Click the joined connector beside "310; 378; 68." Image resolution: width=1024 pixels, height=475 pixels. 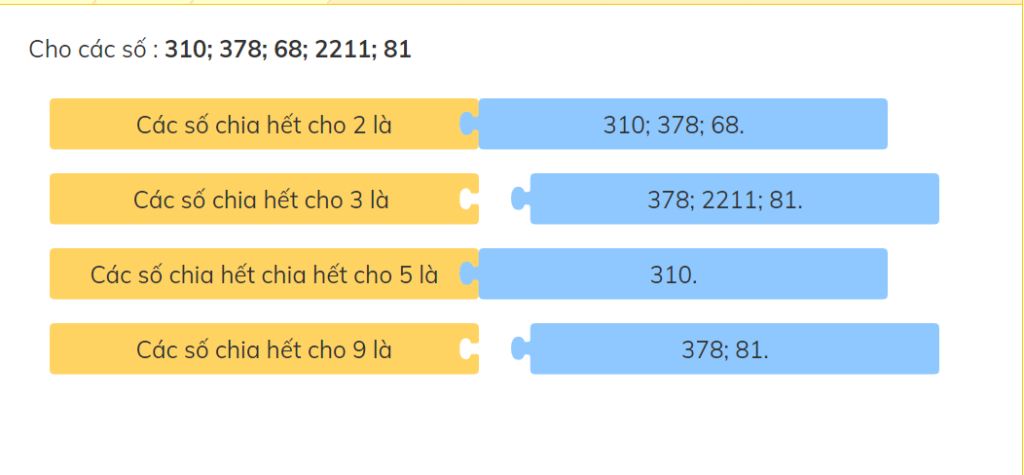(x=469, y=124)
